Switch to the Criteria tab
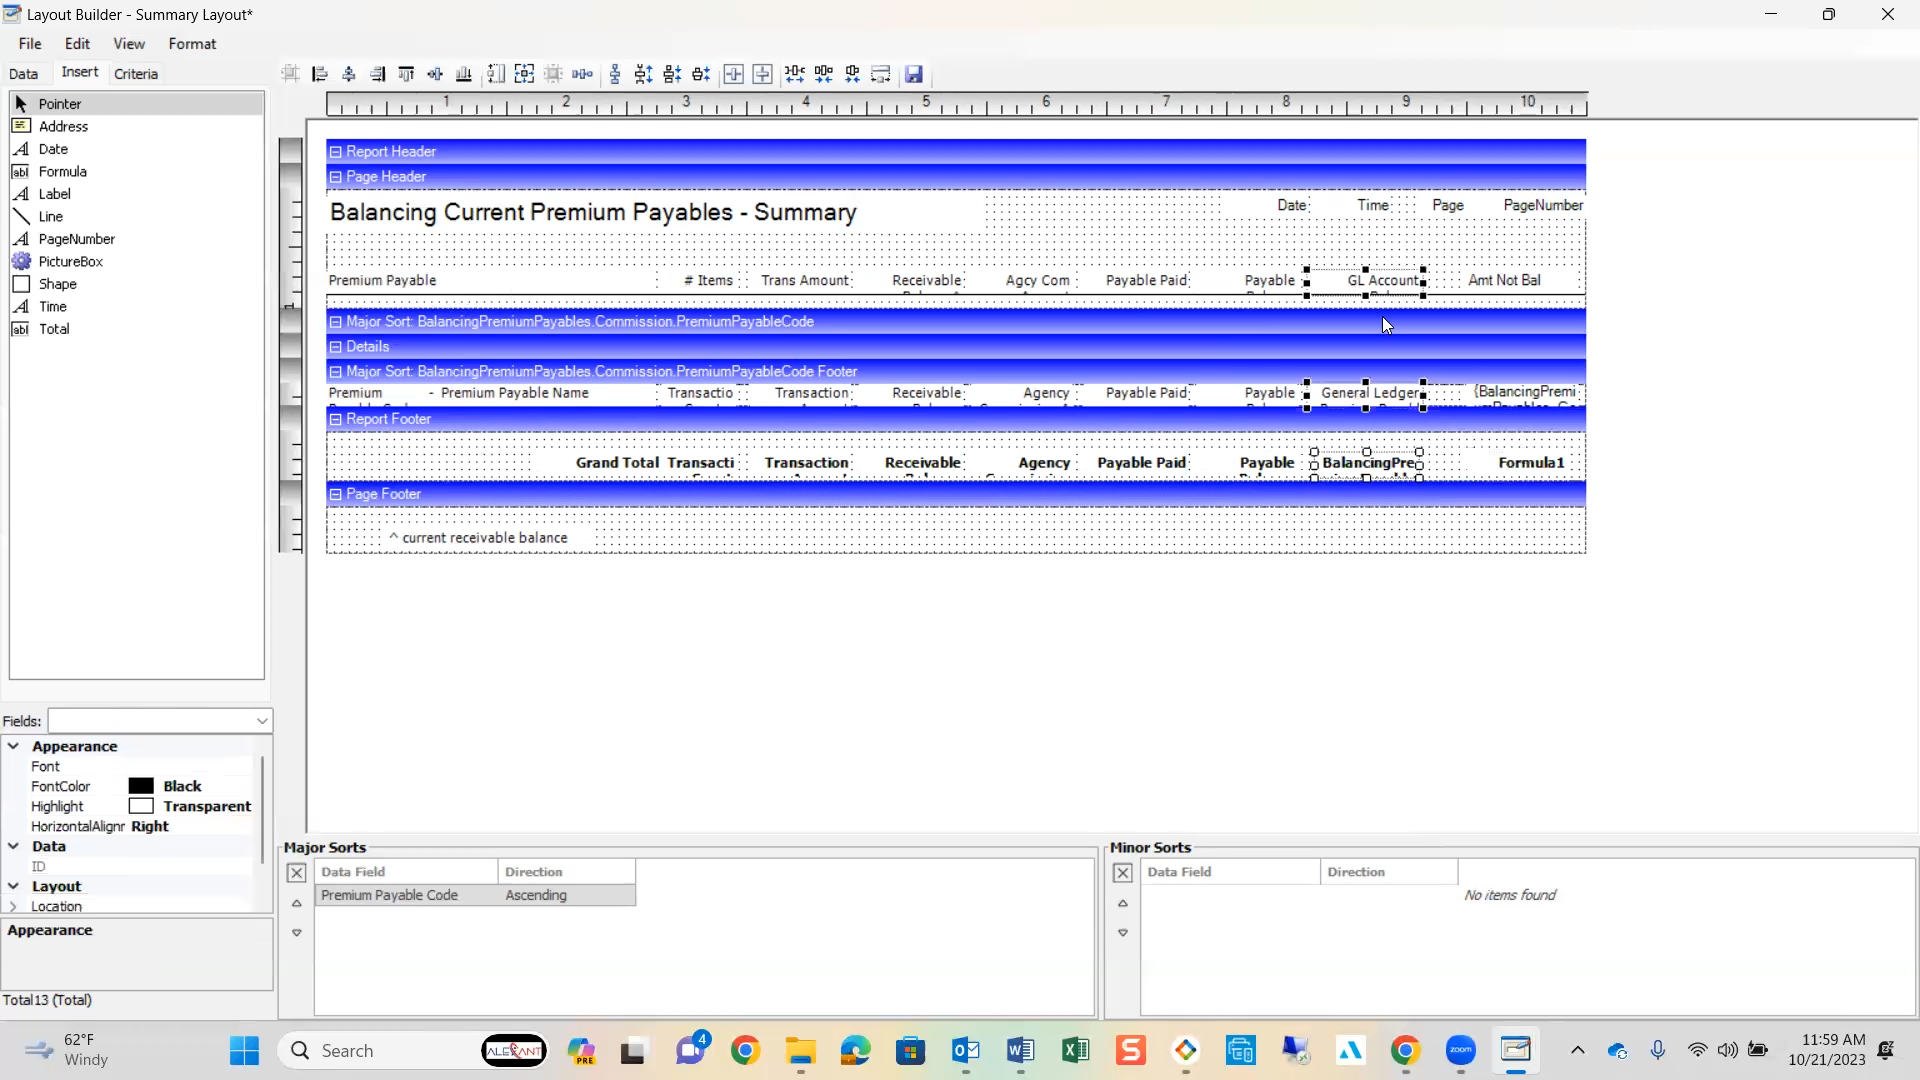The image size is (1920, 1080). click(x=136, y=73)
